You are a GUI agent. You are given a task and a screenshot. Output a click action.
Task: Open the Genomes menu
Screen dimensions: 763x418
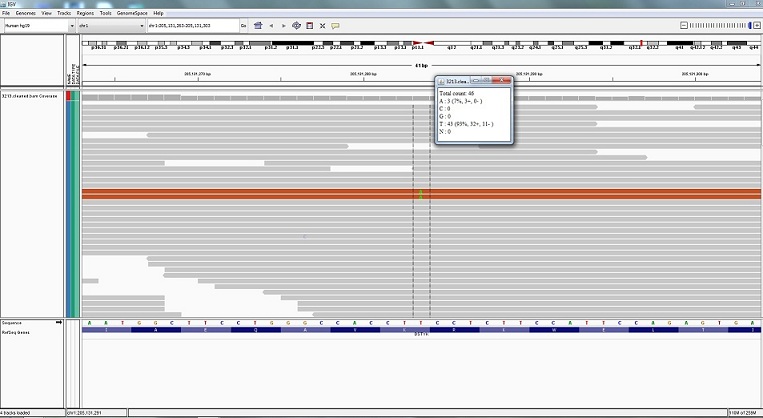coord(25,13)
